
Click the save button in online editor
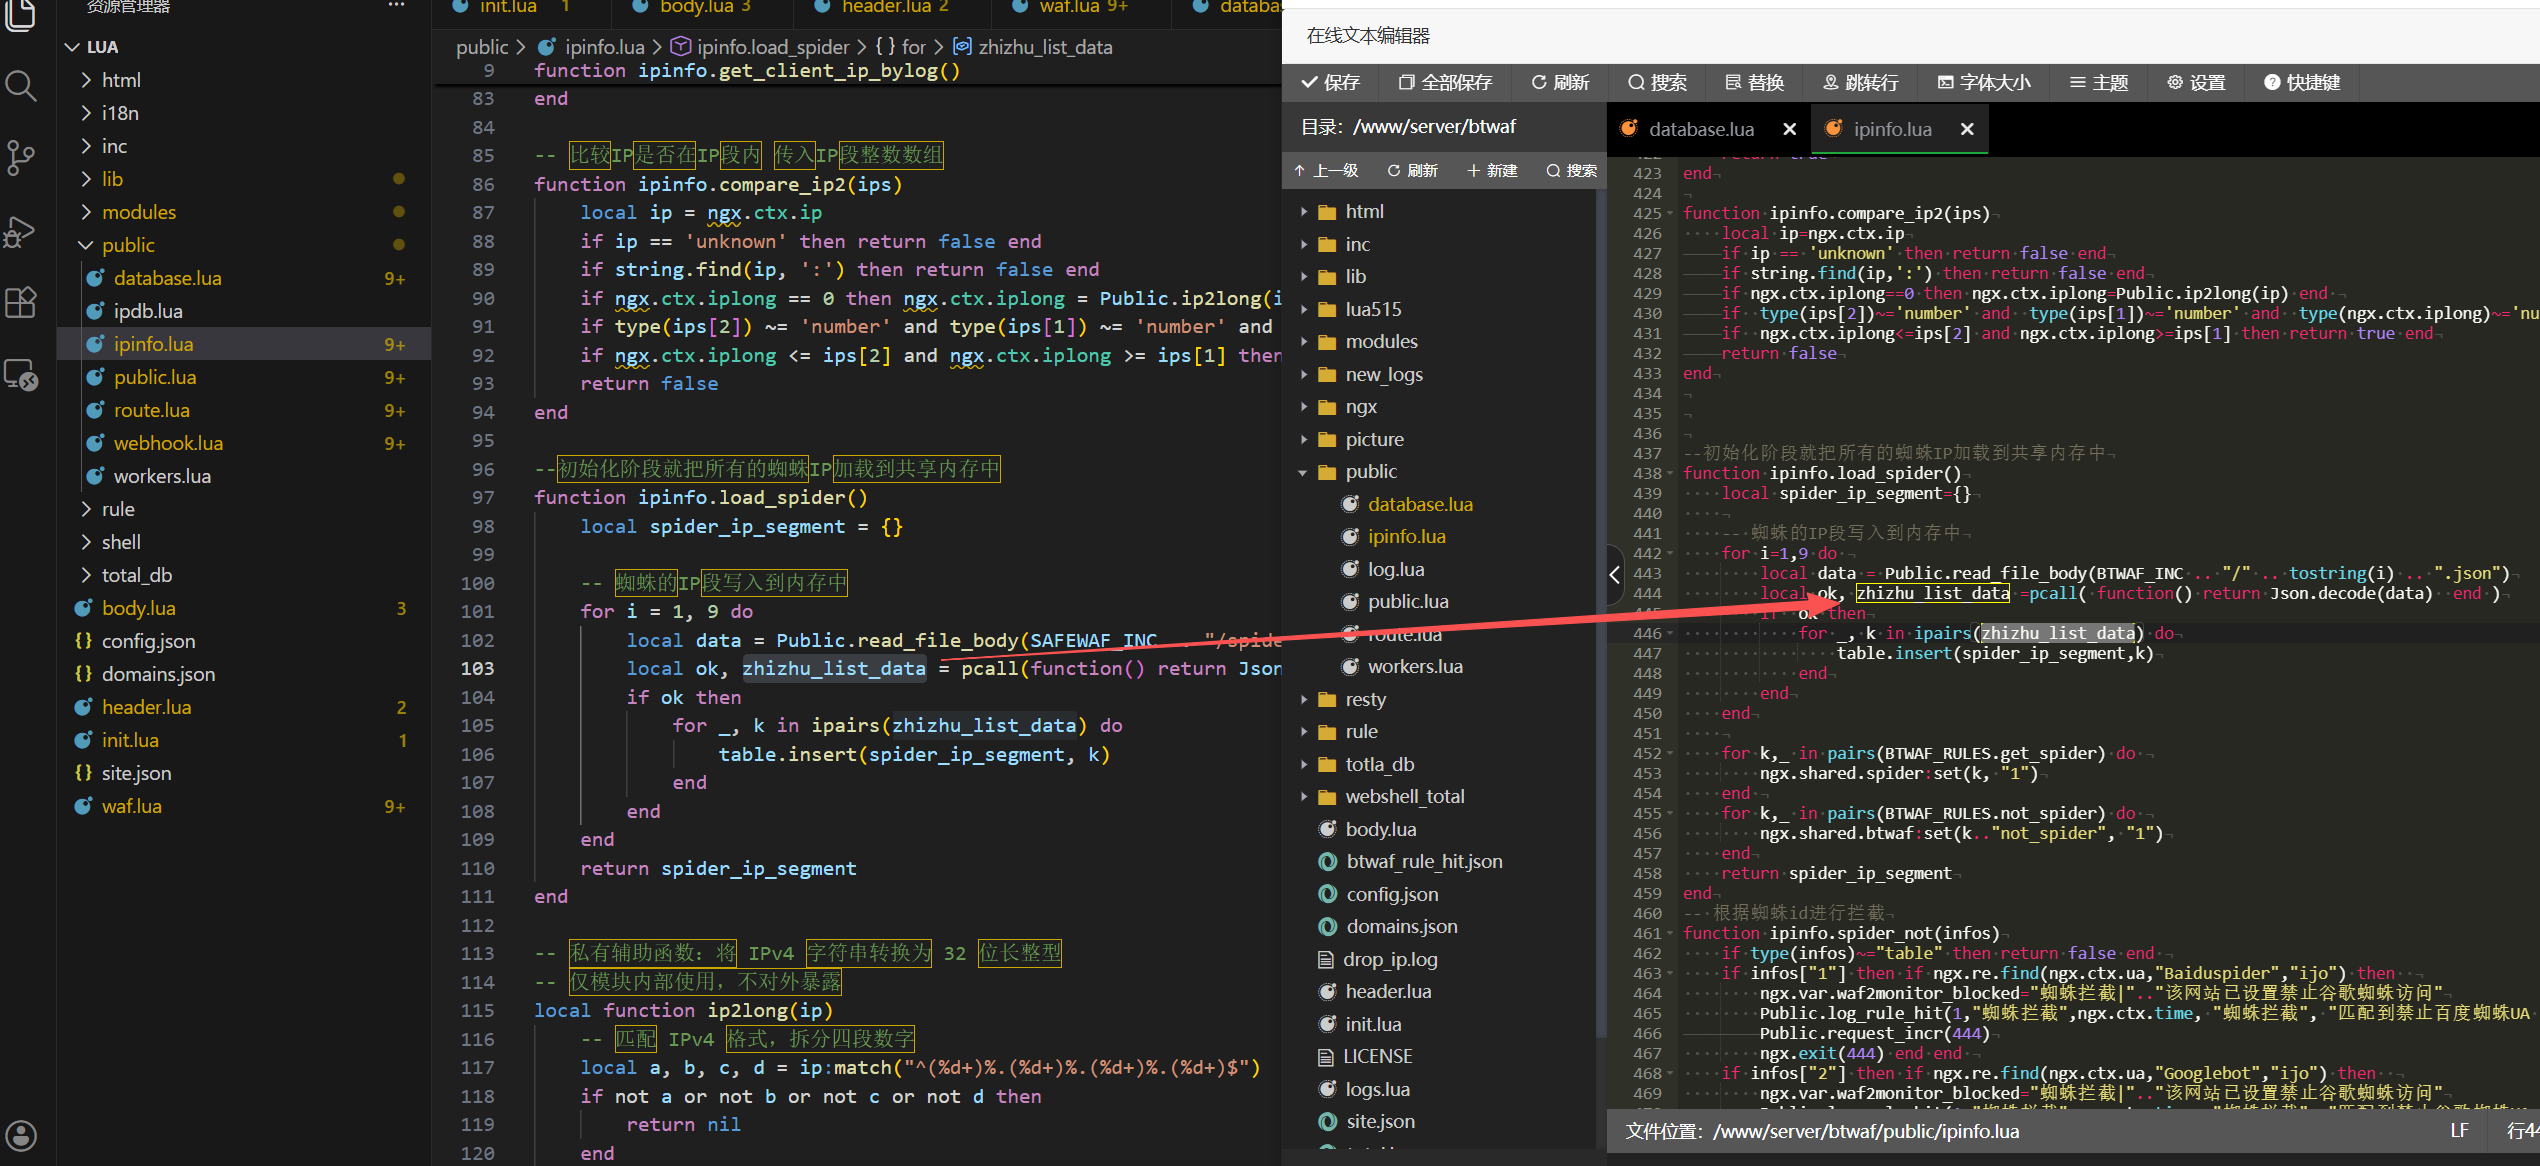1331,83
